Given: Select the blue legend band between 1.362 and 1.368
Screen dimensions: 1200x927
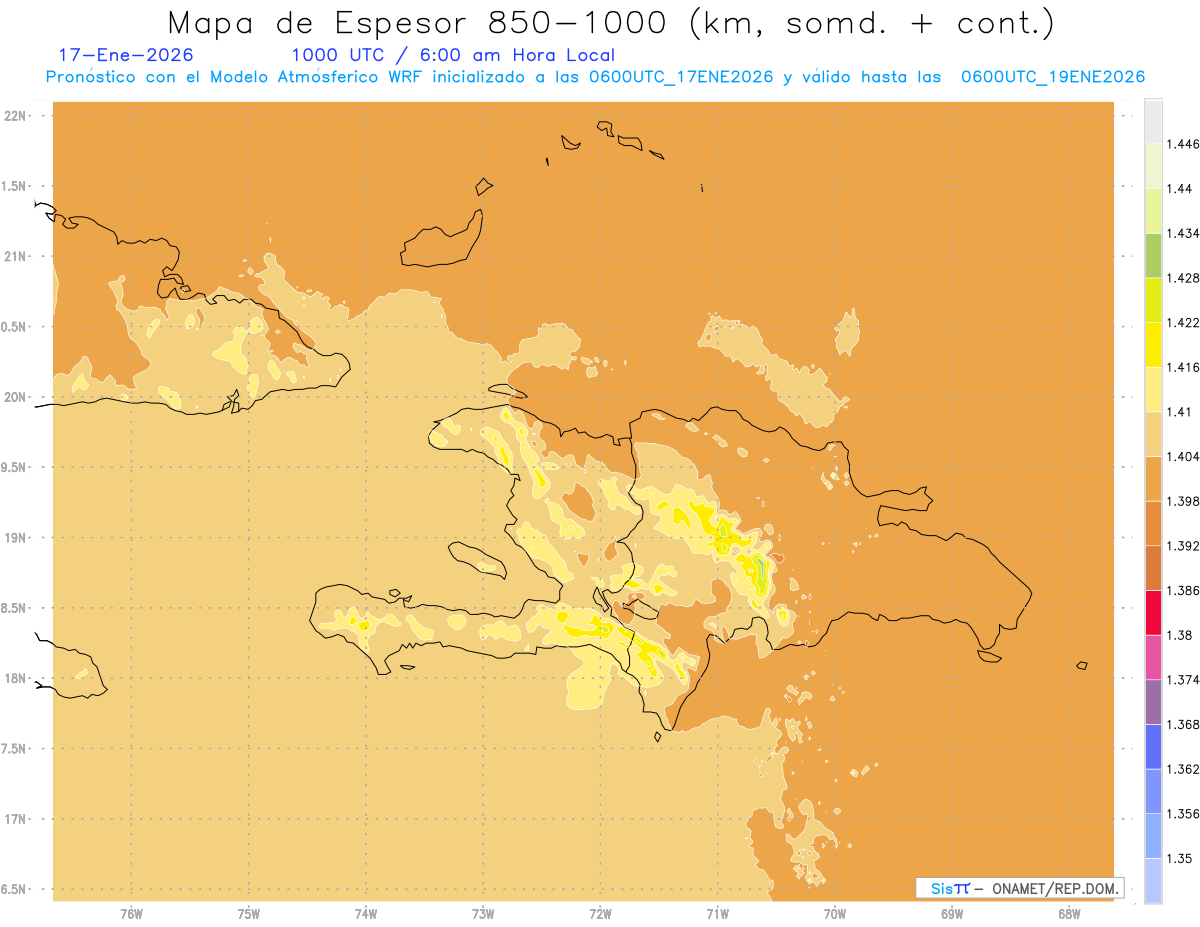Looking at the screenshot, I should [1153, 746].
